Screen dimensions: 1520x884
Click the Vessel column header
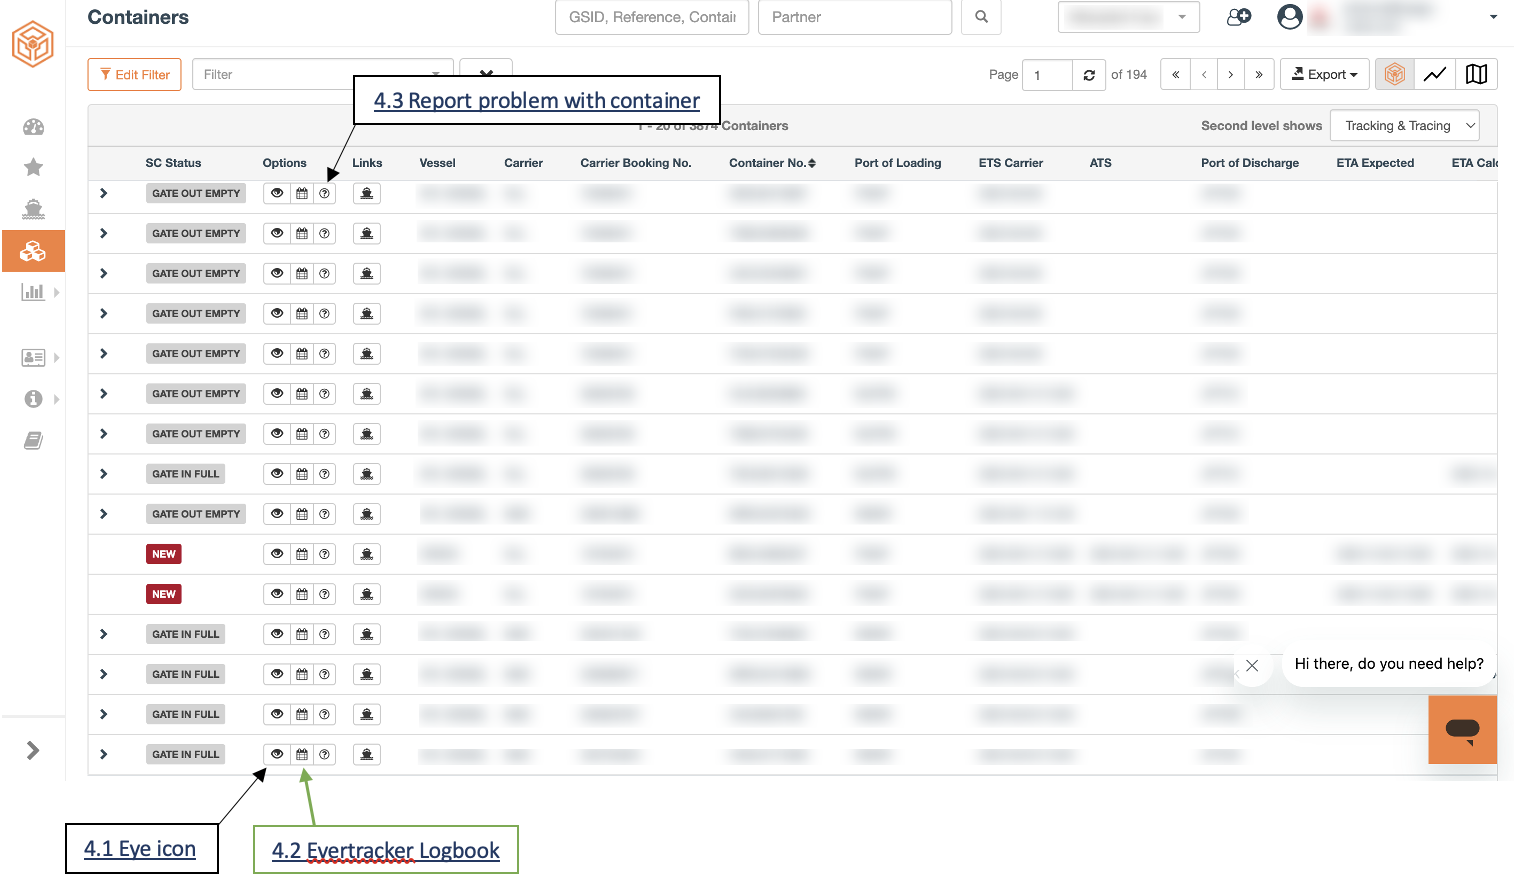click(437, 163)
